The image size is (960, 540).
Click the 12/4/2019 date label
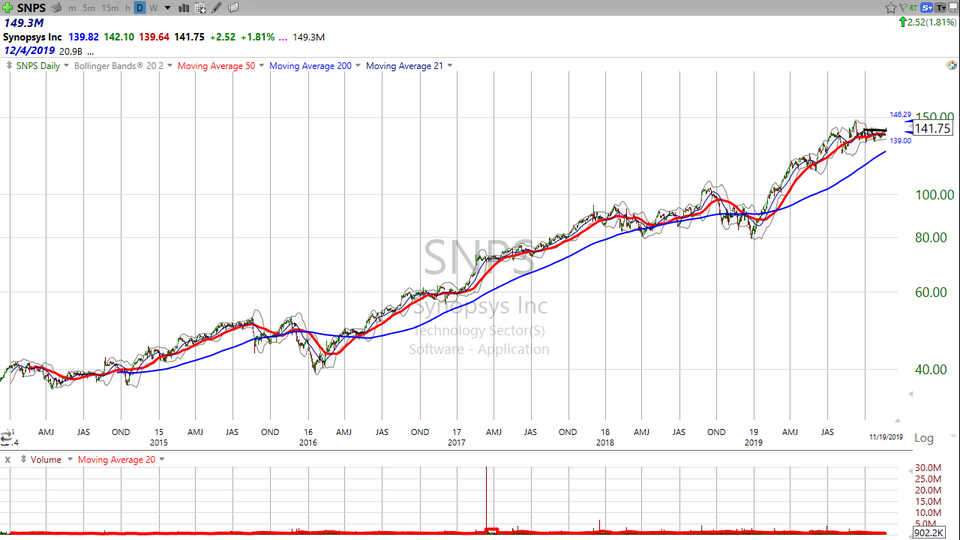click(x=29, y=51)
